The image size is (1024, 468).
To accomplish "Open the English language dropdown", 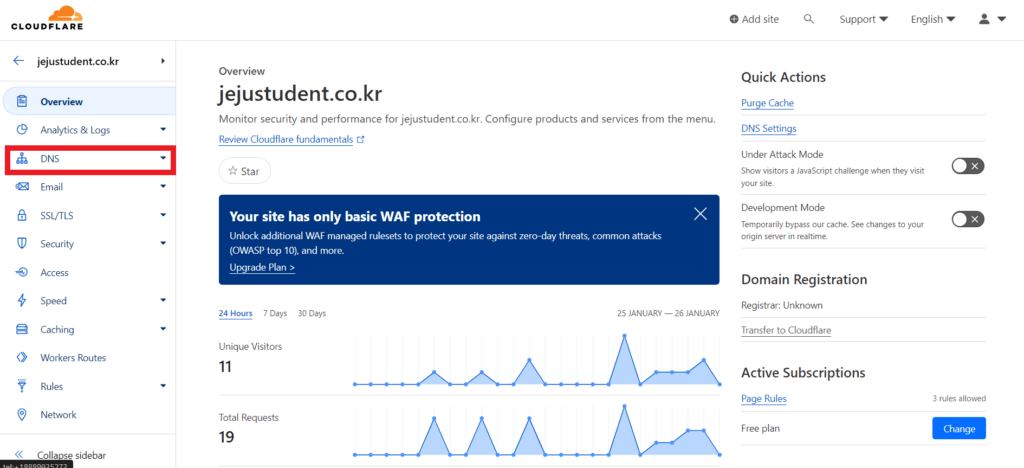I will pyautogui.click(x=933, y=19).
